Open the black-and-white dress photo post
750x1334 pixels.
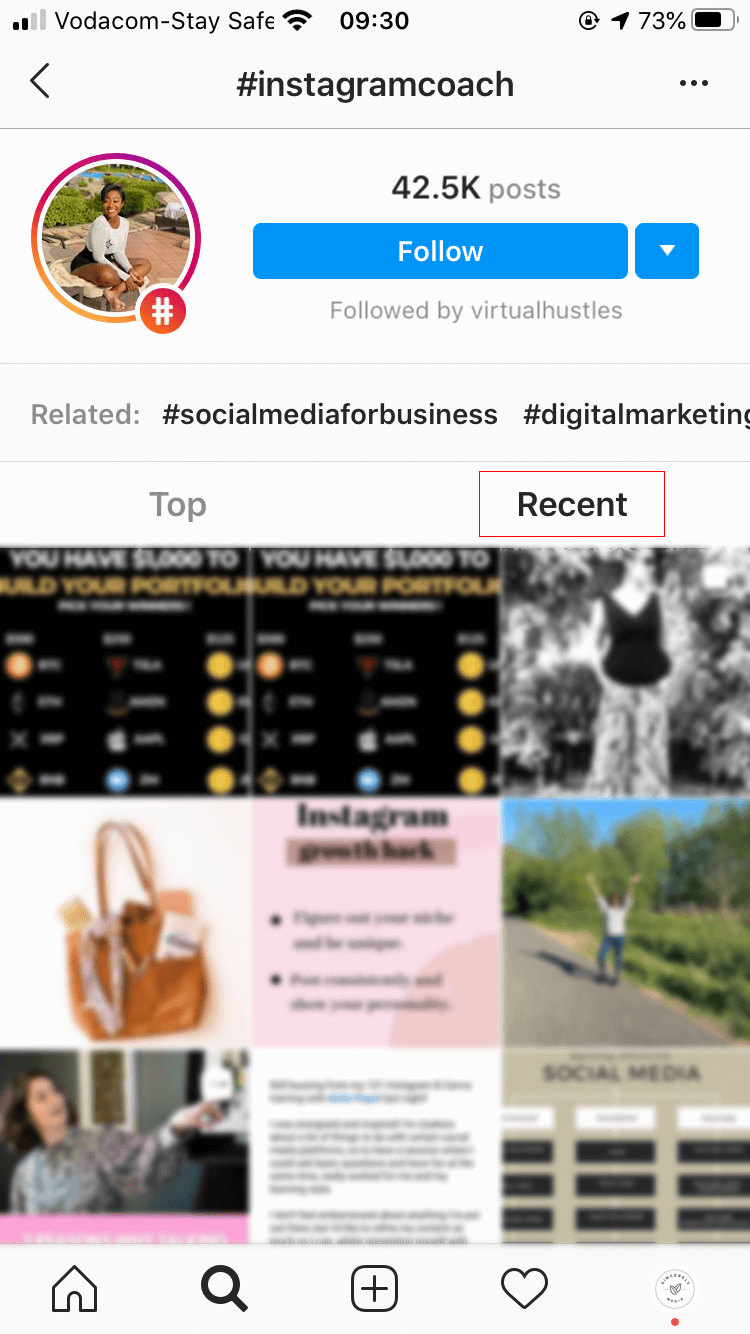[626, 671]
